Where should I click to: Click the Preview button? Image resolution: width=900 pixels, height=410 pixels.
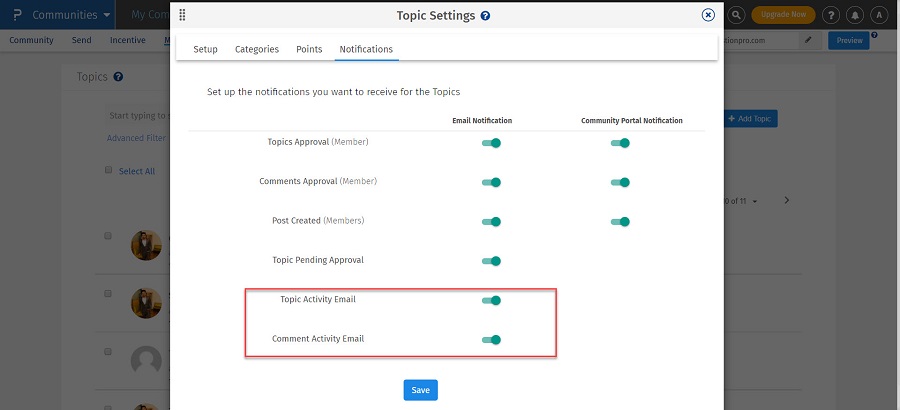849,40
